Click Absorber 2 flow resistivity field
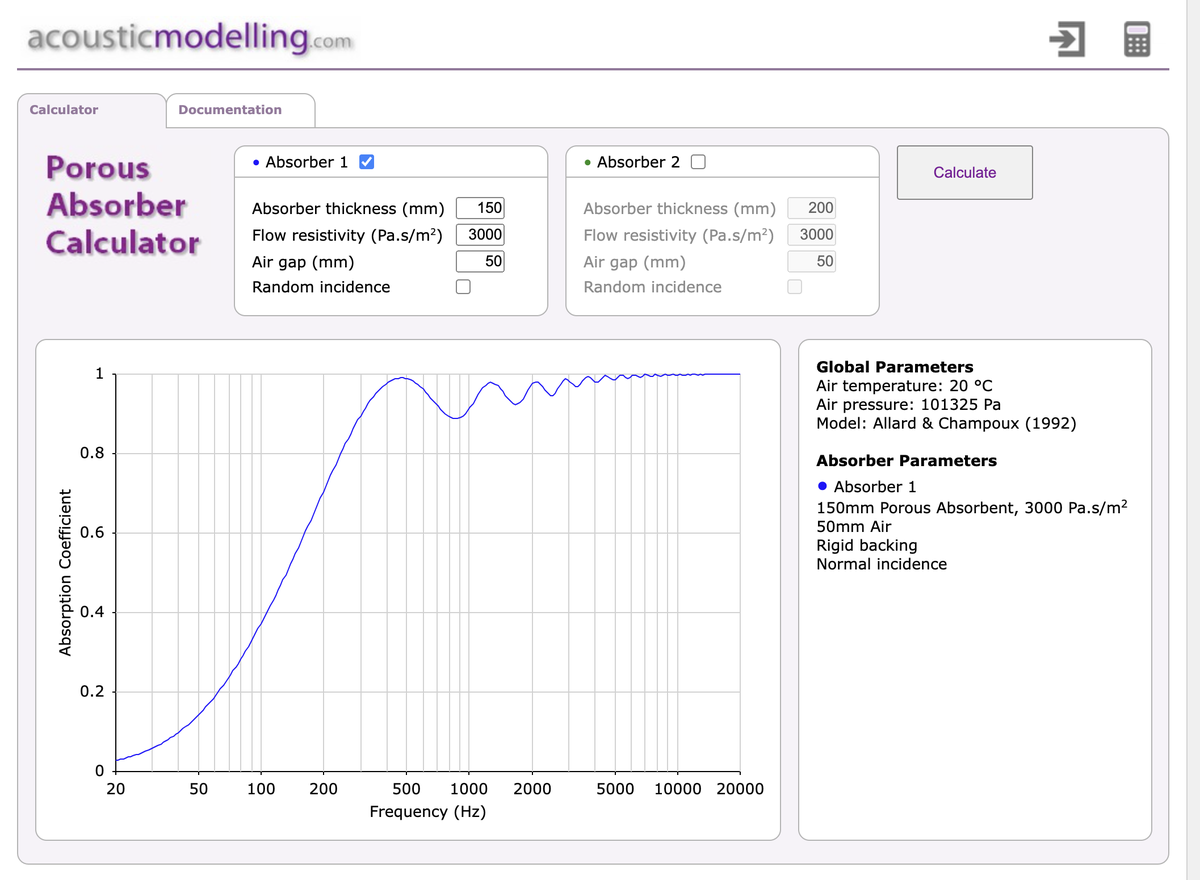Screen dimensions: 1200x880 [811, 235]
